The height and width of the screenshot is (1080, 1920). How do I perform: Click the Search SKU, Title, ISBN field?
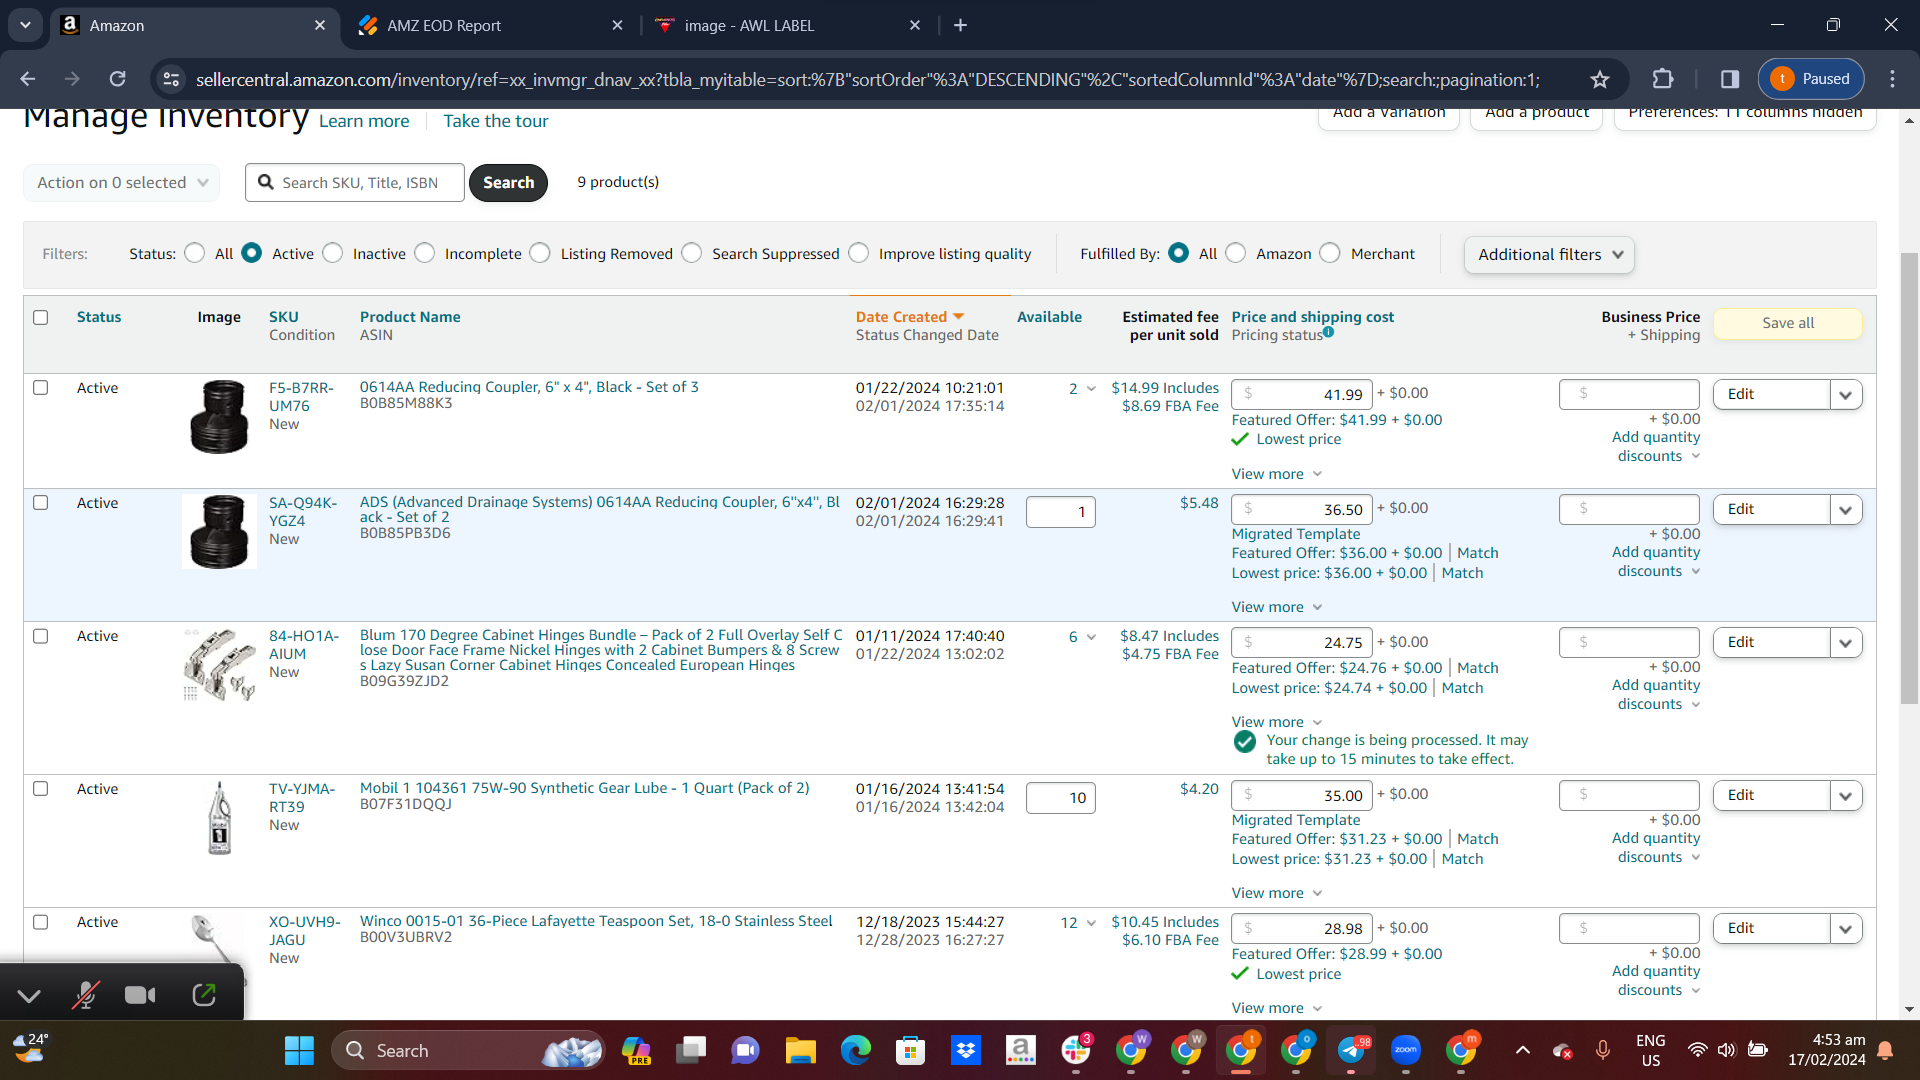(355, 183)
